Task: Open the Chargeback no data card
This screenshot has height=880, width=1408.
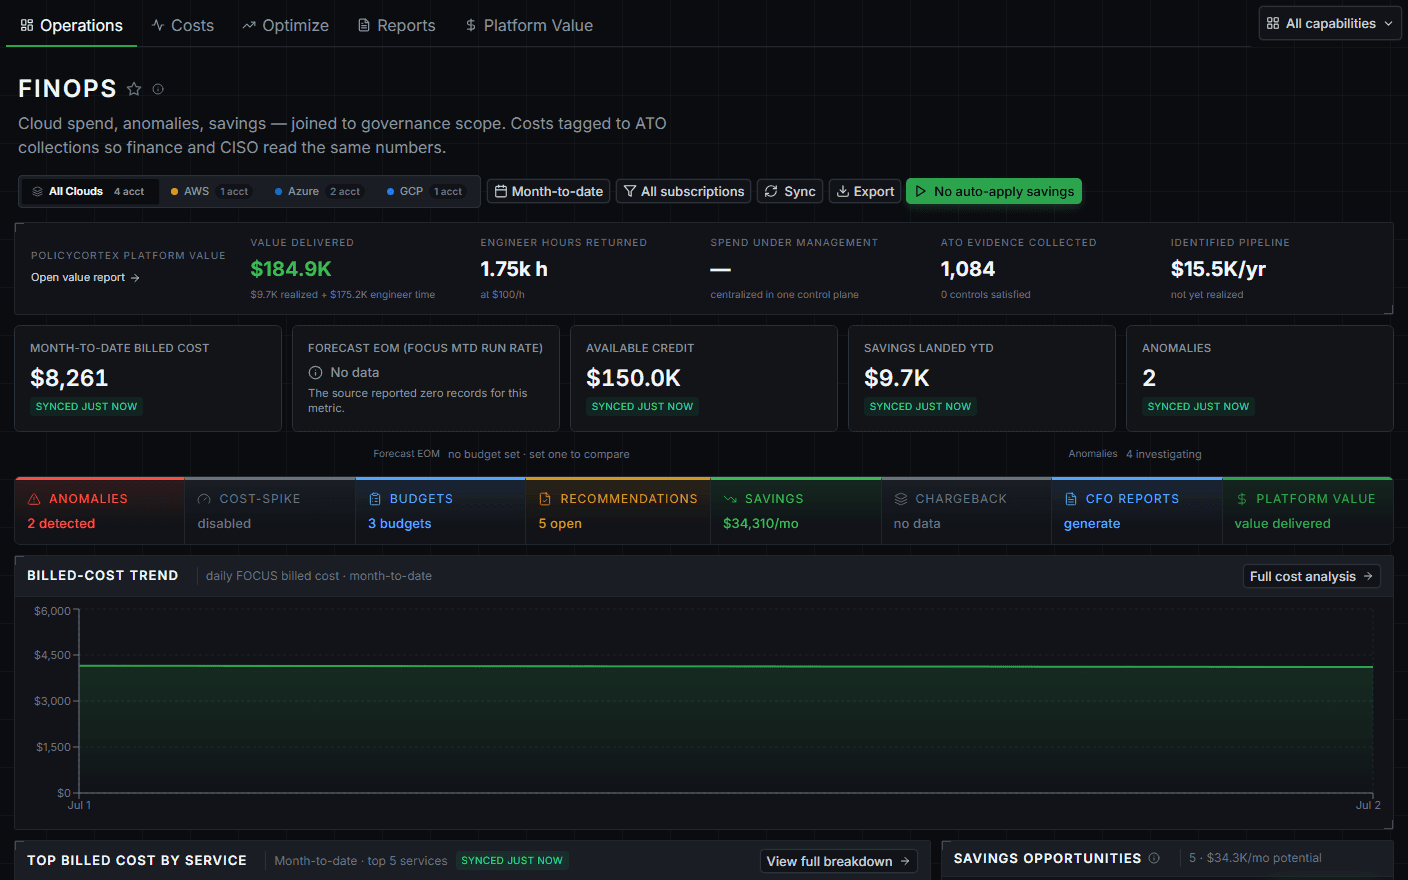Action: coord(966,511)
